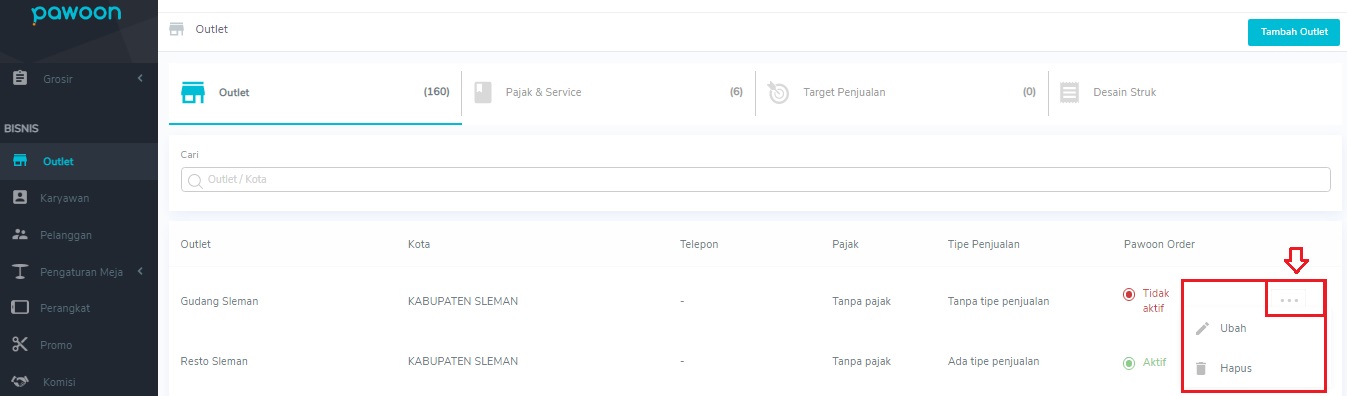Click the Pelanggan people icon
Viewport: 1347px width, 396px height.
coord(19,234)
